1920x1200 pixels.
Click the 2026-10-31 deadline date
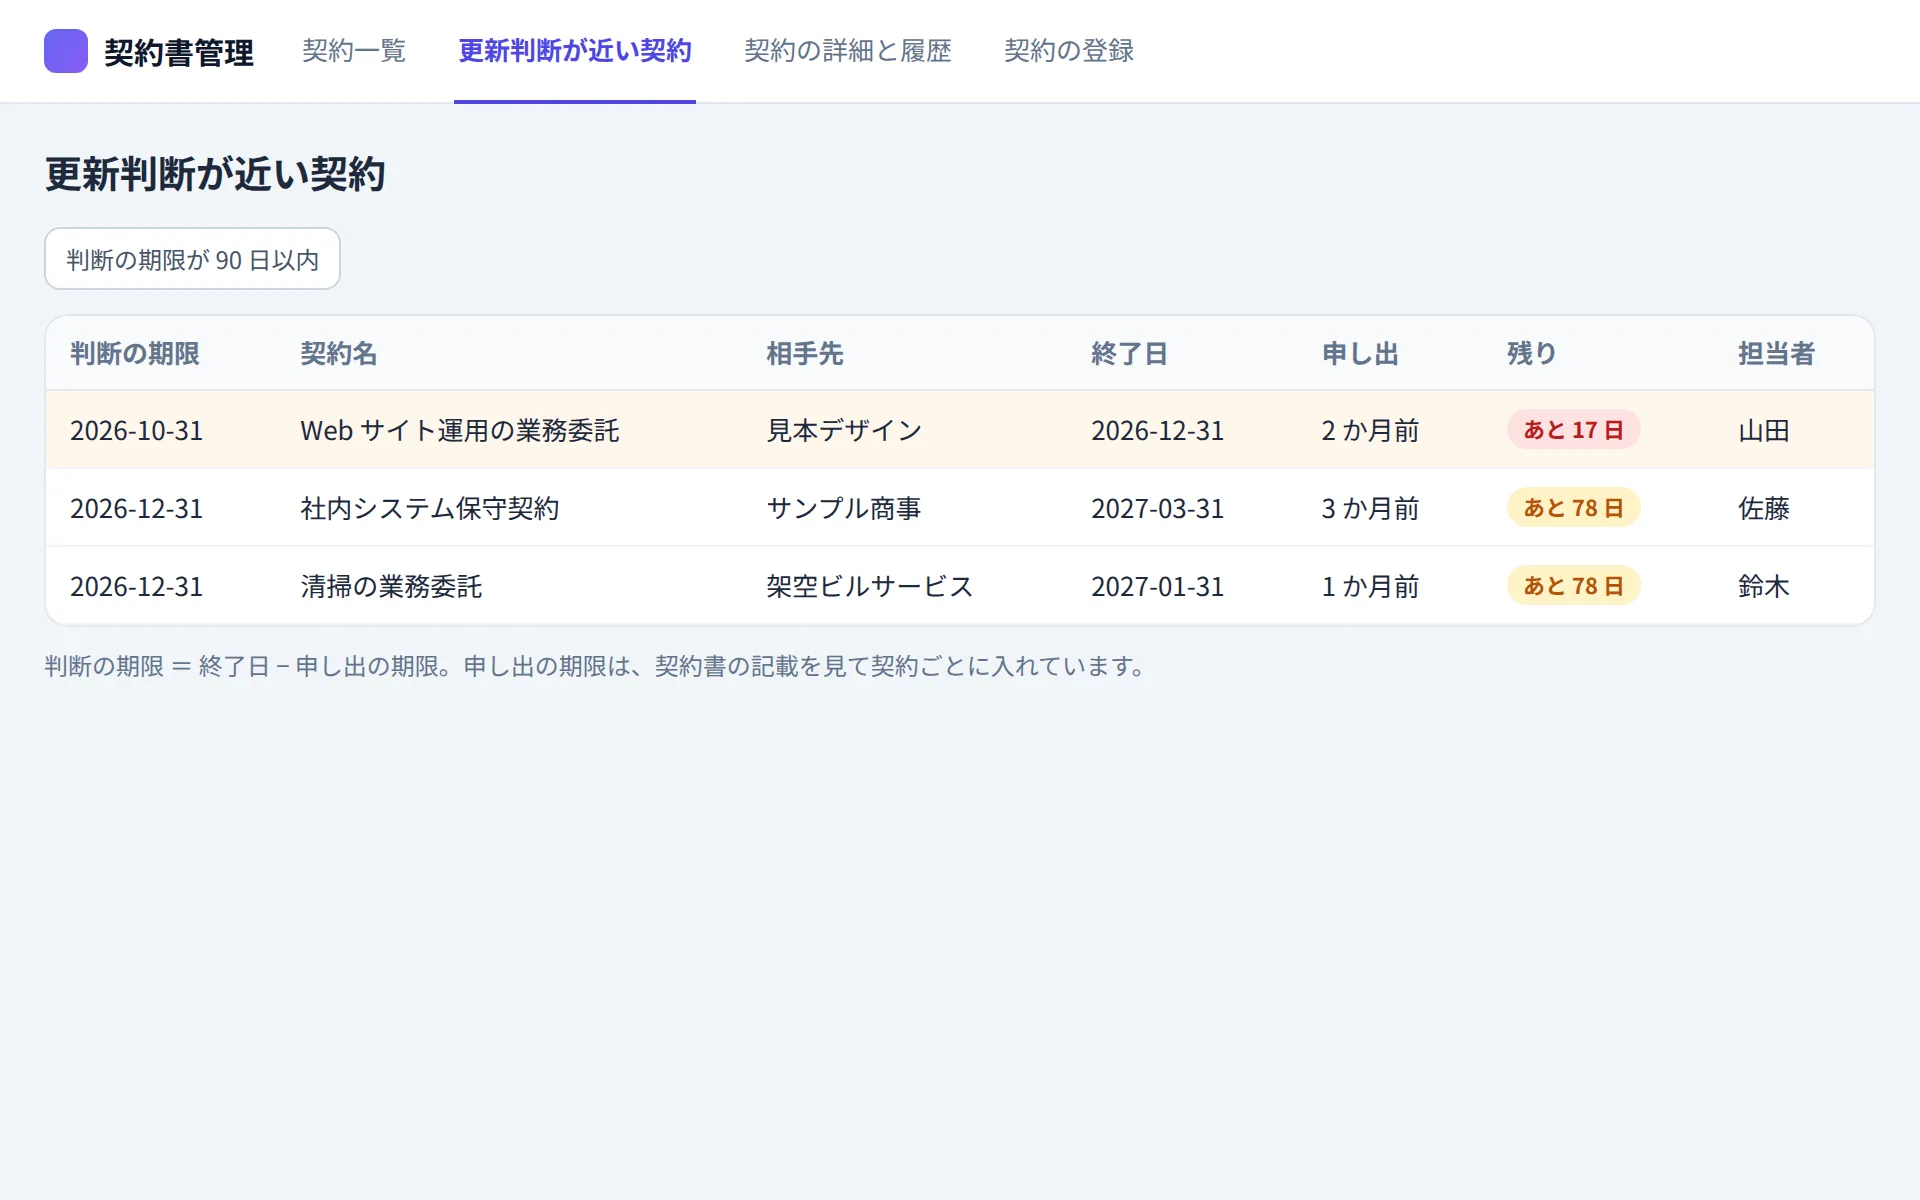(x=137, y=431)
